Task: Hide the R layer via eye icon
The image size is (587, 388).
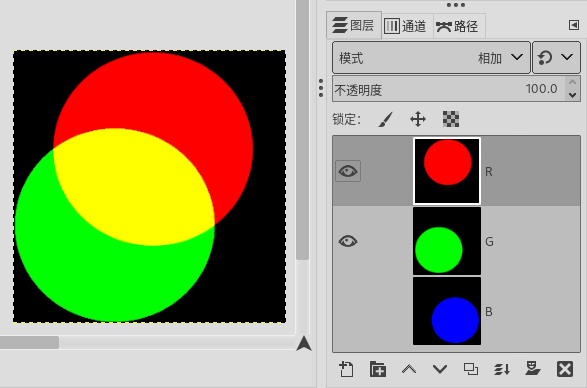Action: pos(348,171)
